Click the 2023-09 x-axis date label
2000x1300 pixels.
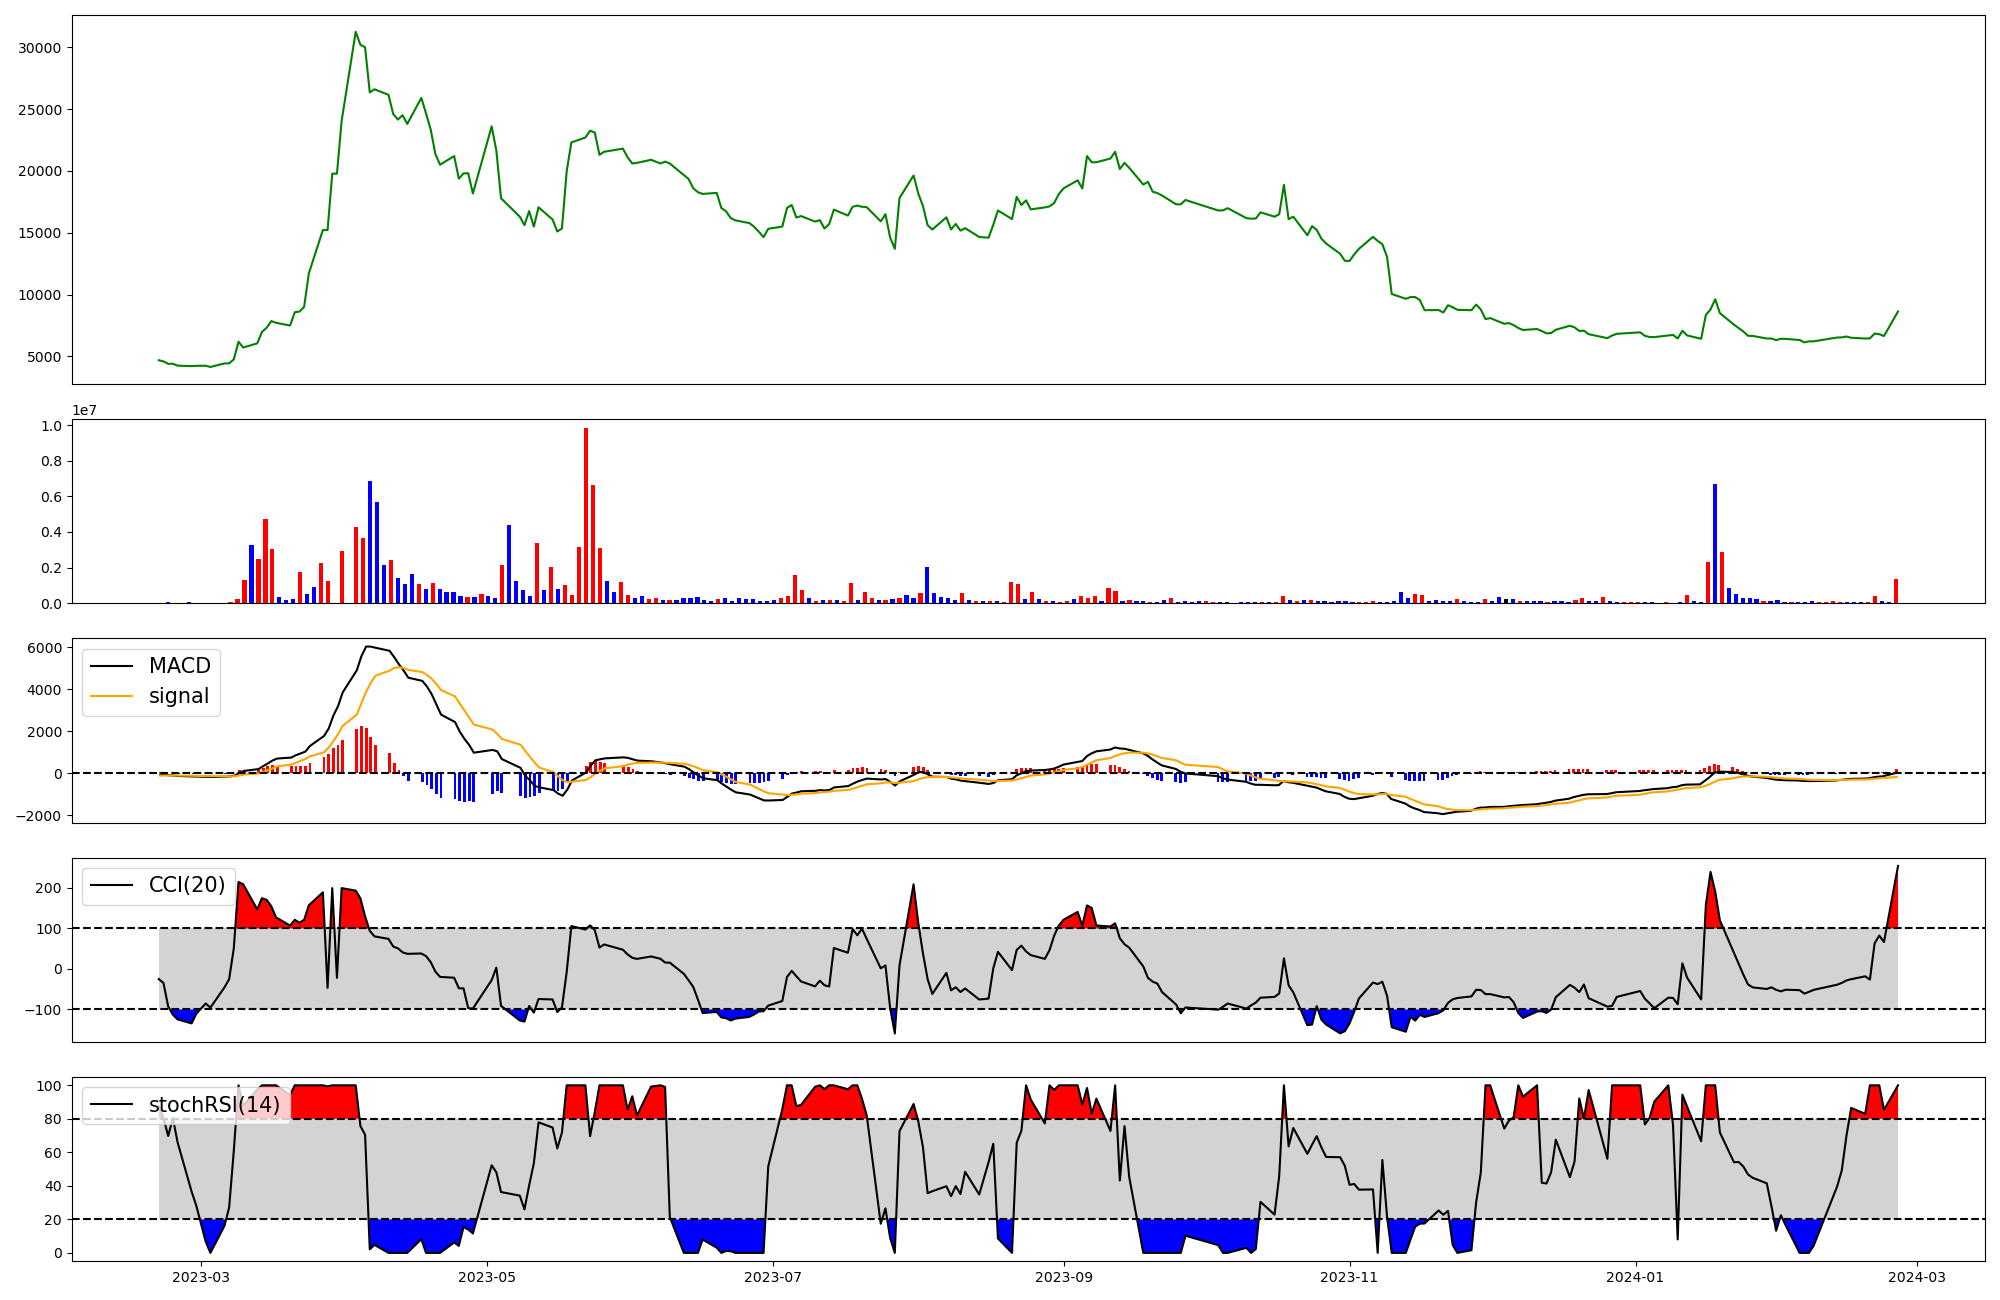(1064, 1277)
